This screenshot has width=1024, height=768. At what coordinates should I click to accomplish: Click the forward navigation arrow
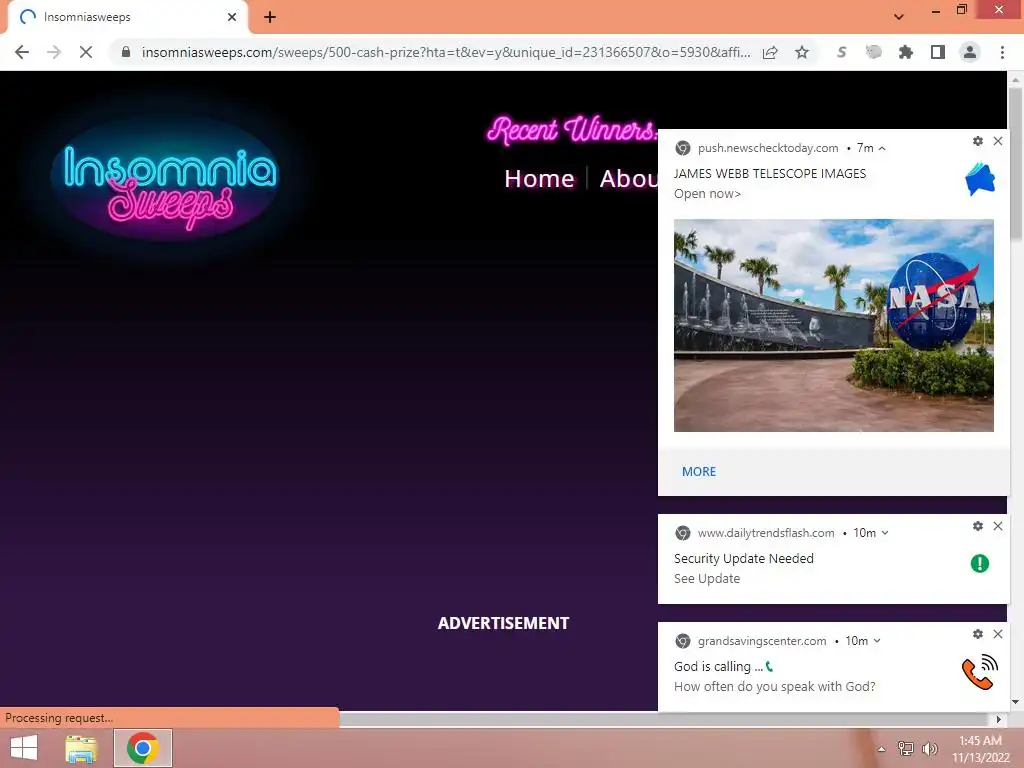(54, 52)
